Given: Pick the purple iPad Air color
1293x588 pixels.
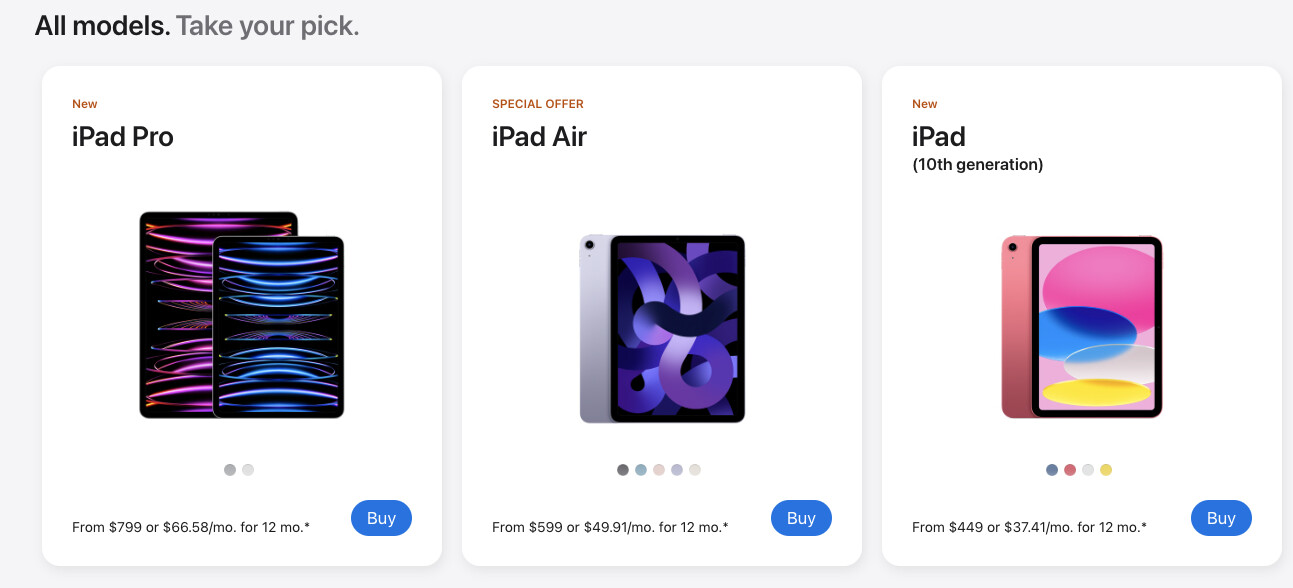Looking at the screenshot, I should point(677,470).
